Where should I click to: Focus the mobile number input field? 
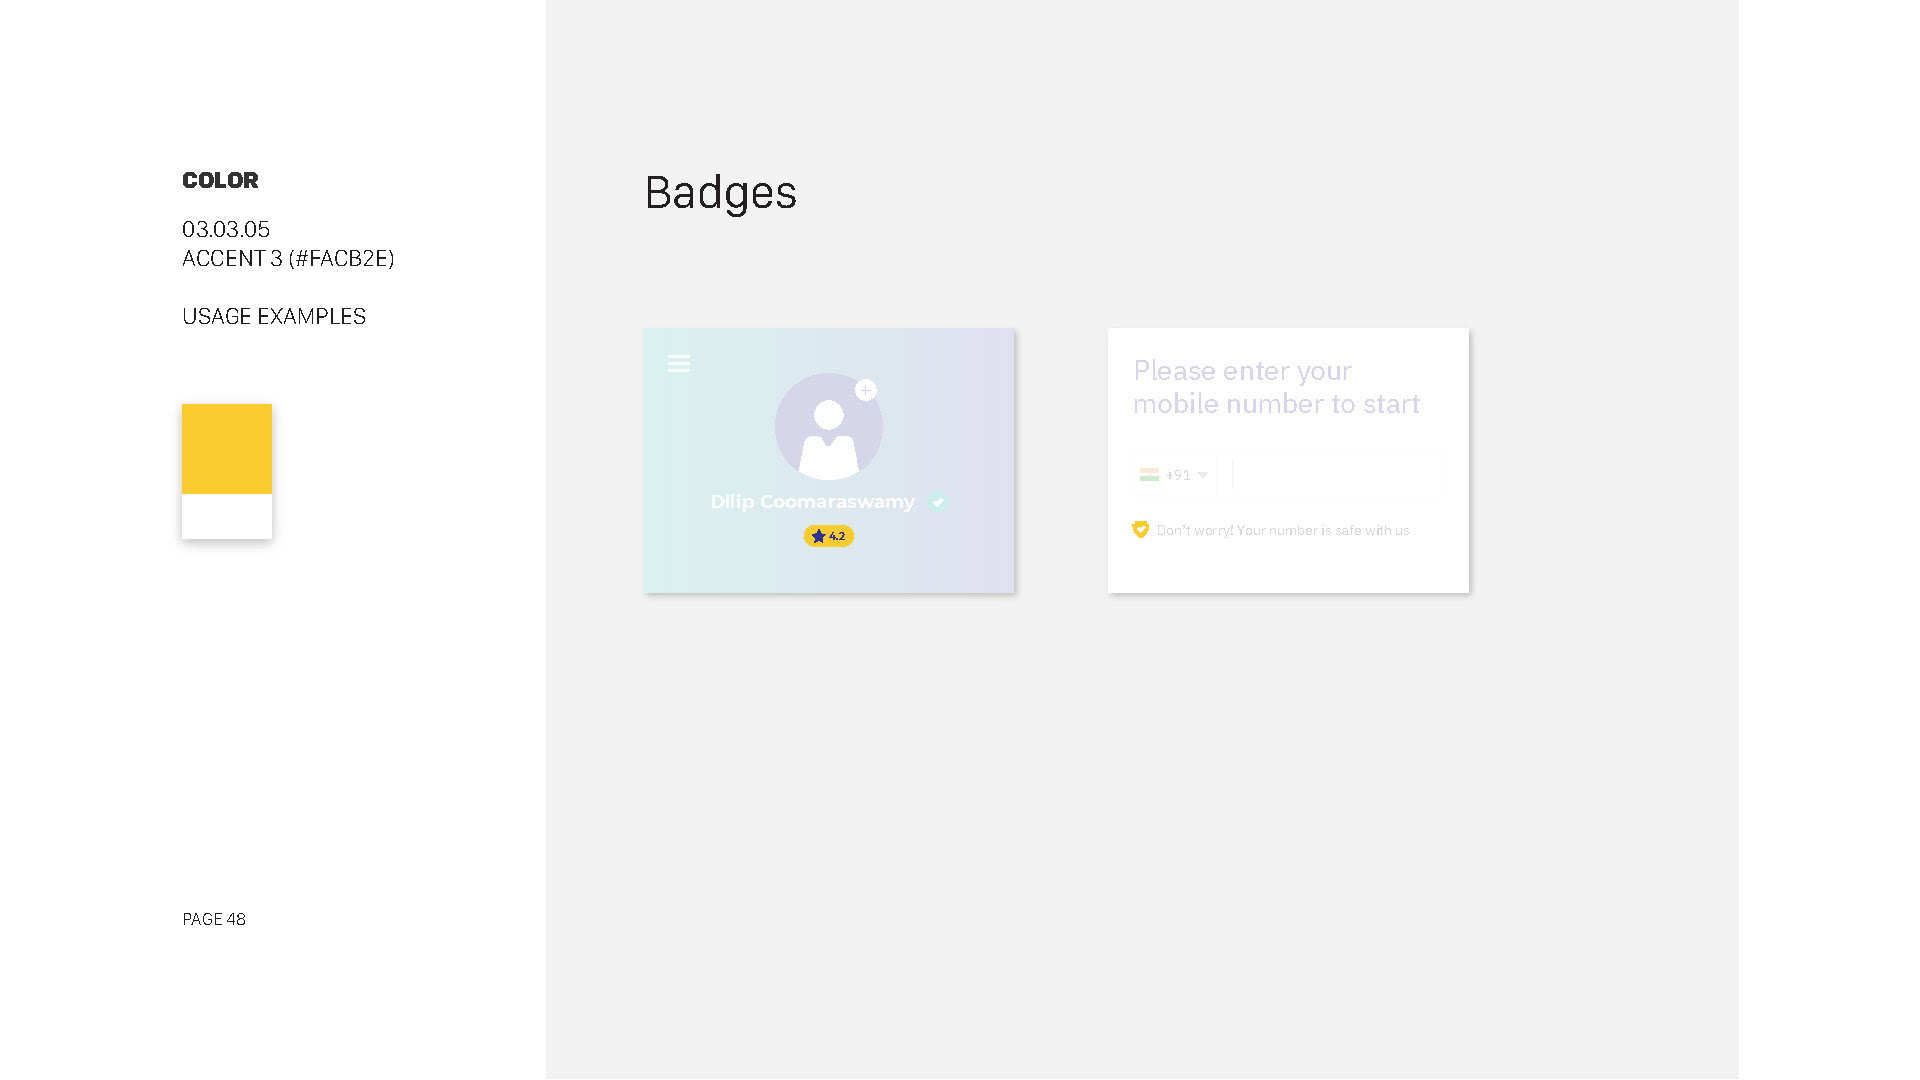[x=1340, y=475]
